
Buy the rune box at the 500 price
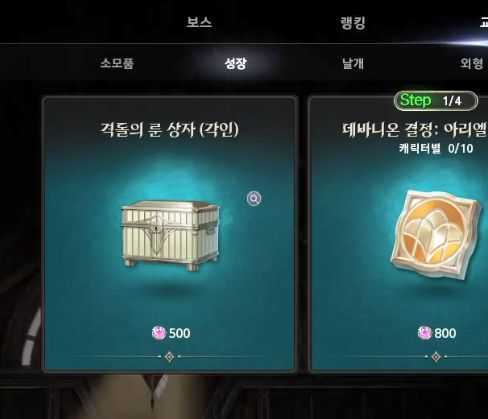click(x=171, y=333)
